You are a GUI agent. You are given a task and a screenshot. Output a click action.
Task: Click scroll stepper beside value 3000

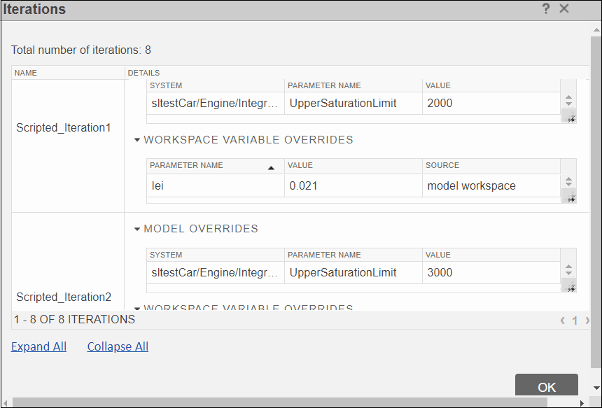(x=569, y=270)
